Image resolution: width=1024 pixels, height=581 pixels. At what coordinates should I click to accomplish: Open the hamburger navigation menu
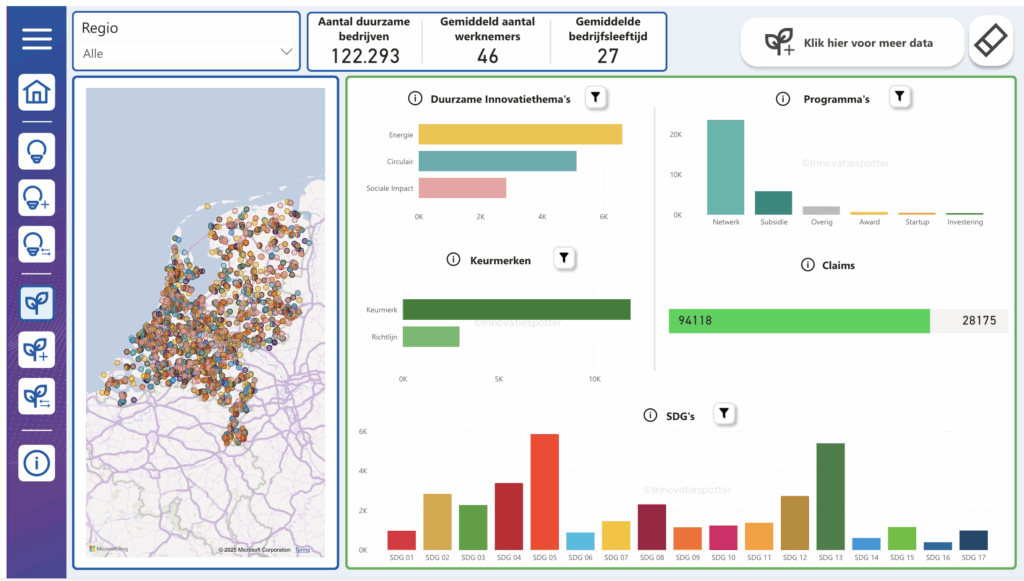coord(36,39)
